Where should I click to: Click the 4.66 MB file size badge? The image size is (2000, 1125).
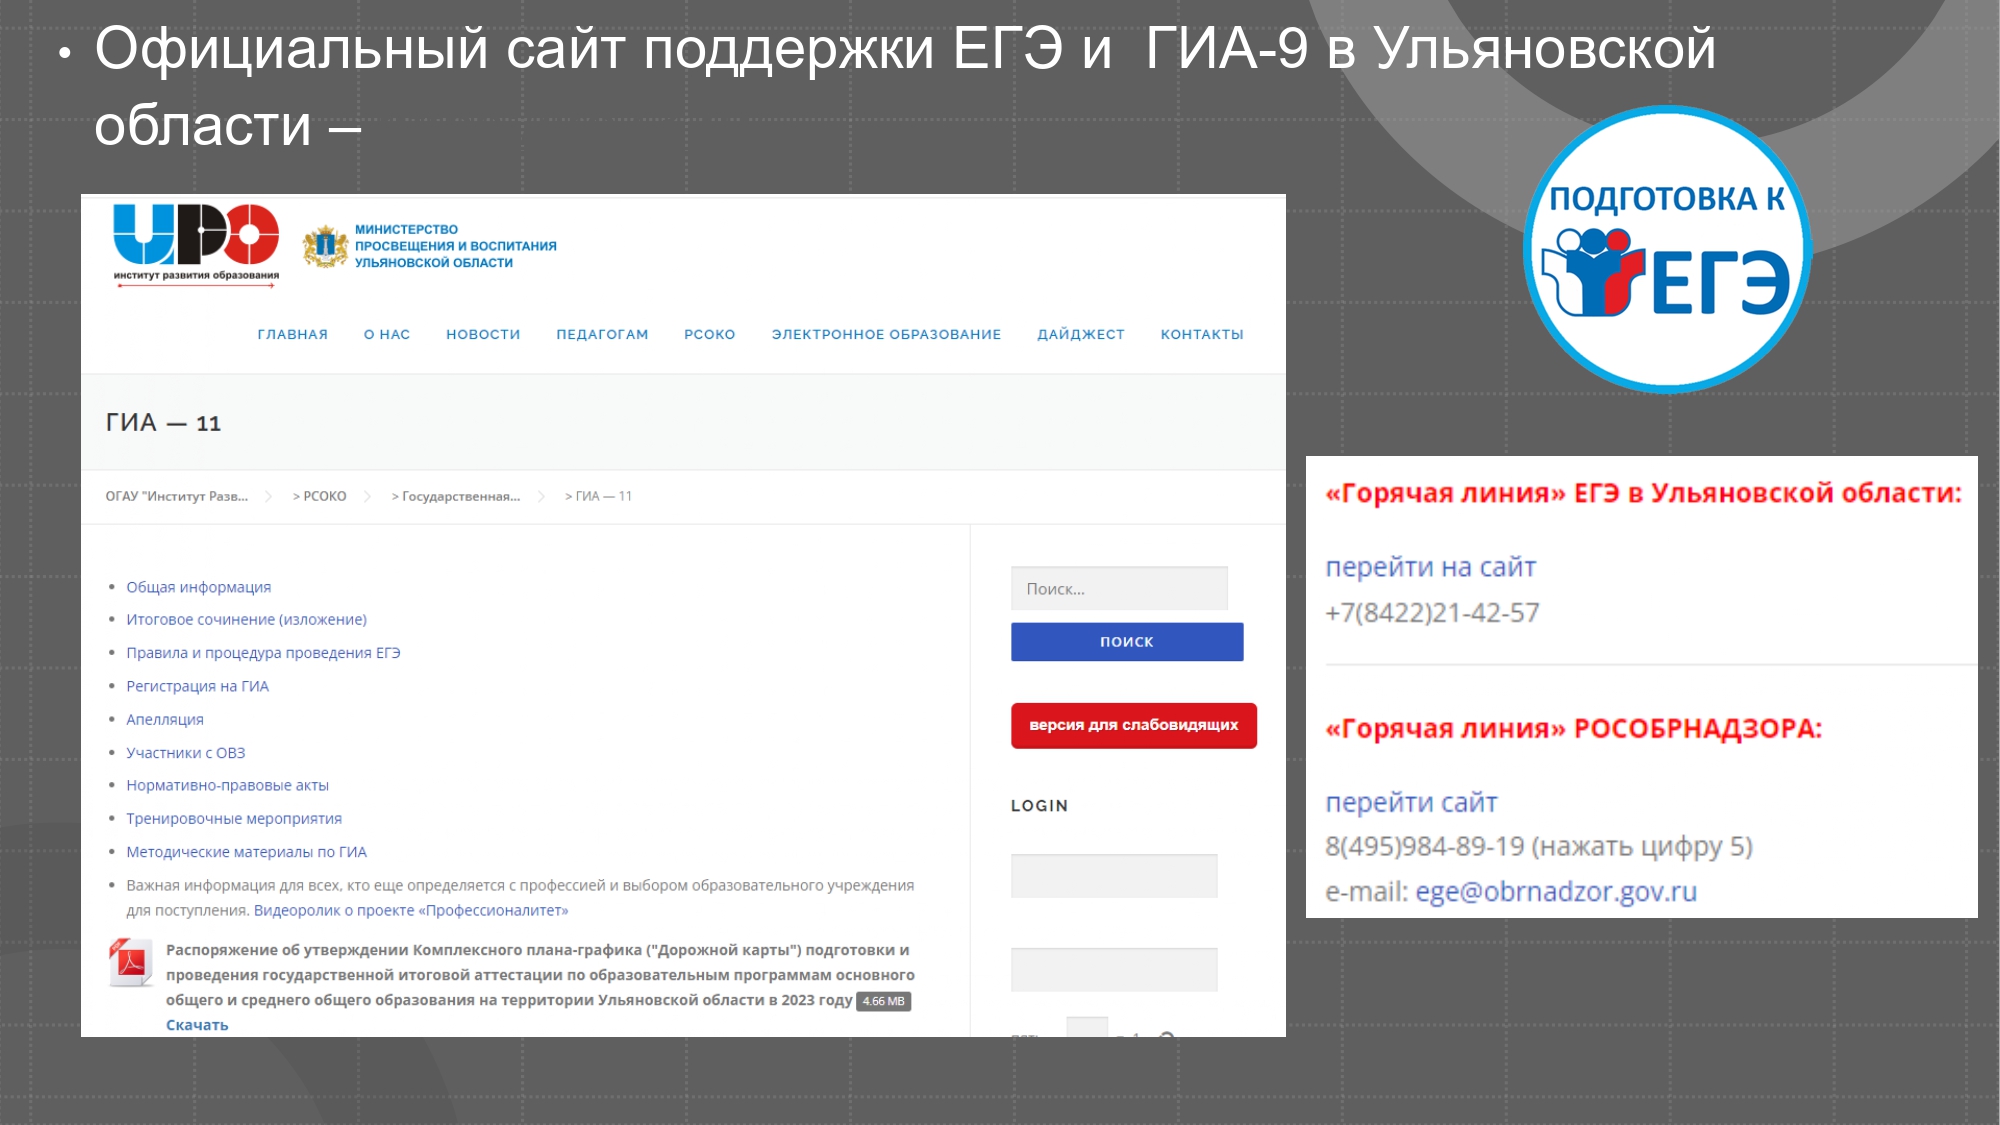(883, 1001)
